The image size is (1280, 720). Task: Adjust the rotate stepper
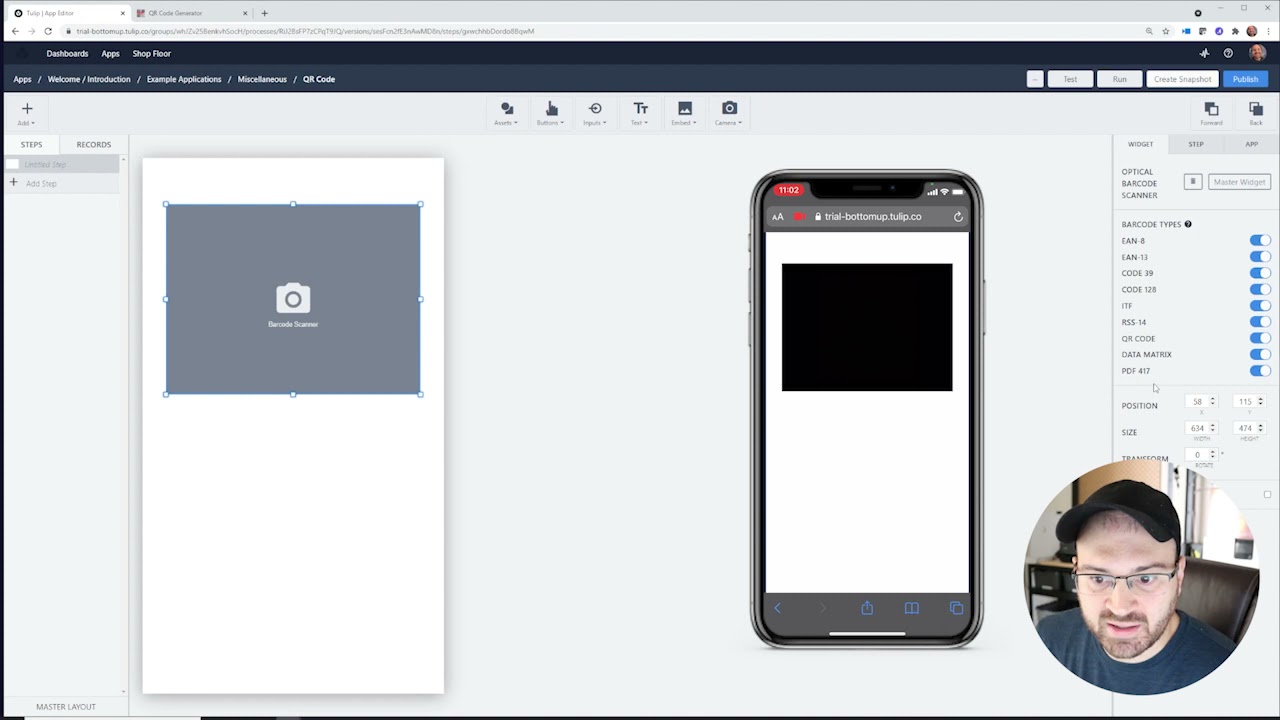(x=1213, y=455)
